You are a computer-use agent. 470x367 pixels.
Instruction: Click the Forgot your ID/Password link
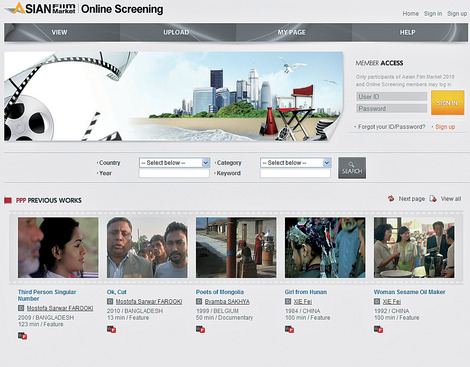point(391,127)
